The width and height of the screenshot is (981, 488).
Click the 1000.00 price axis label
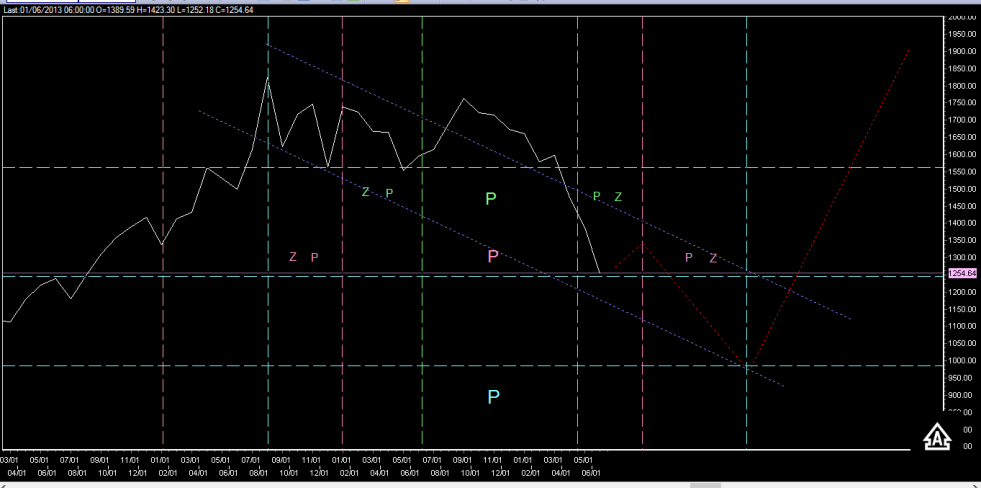click(962, 360)
